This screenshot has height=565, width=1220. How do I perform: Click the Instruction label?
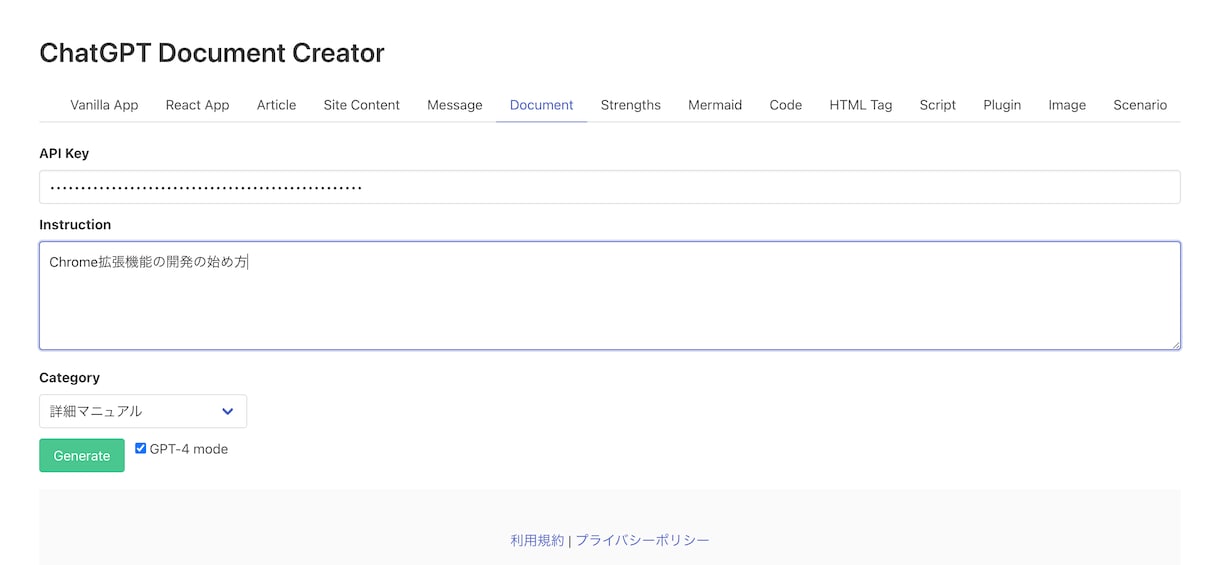75,224
